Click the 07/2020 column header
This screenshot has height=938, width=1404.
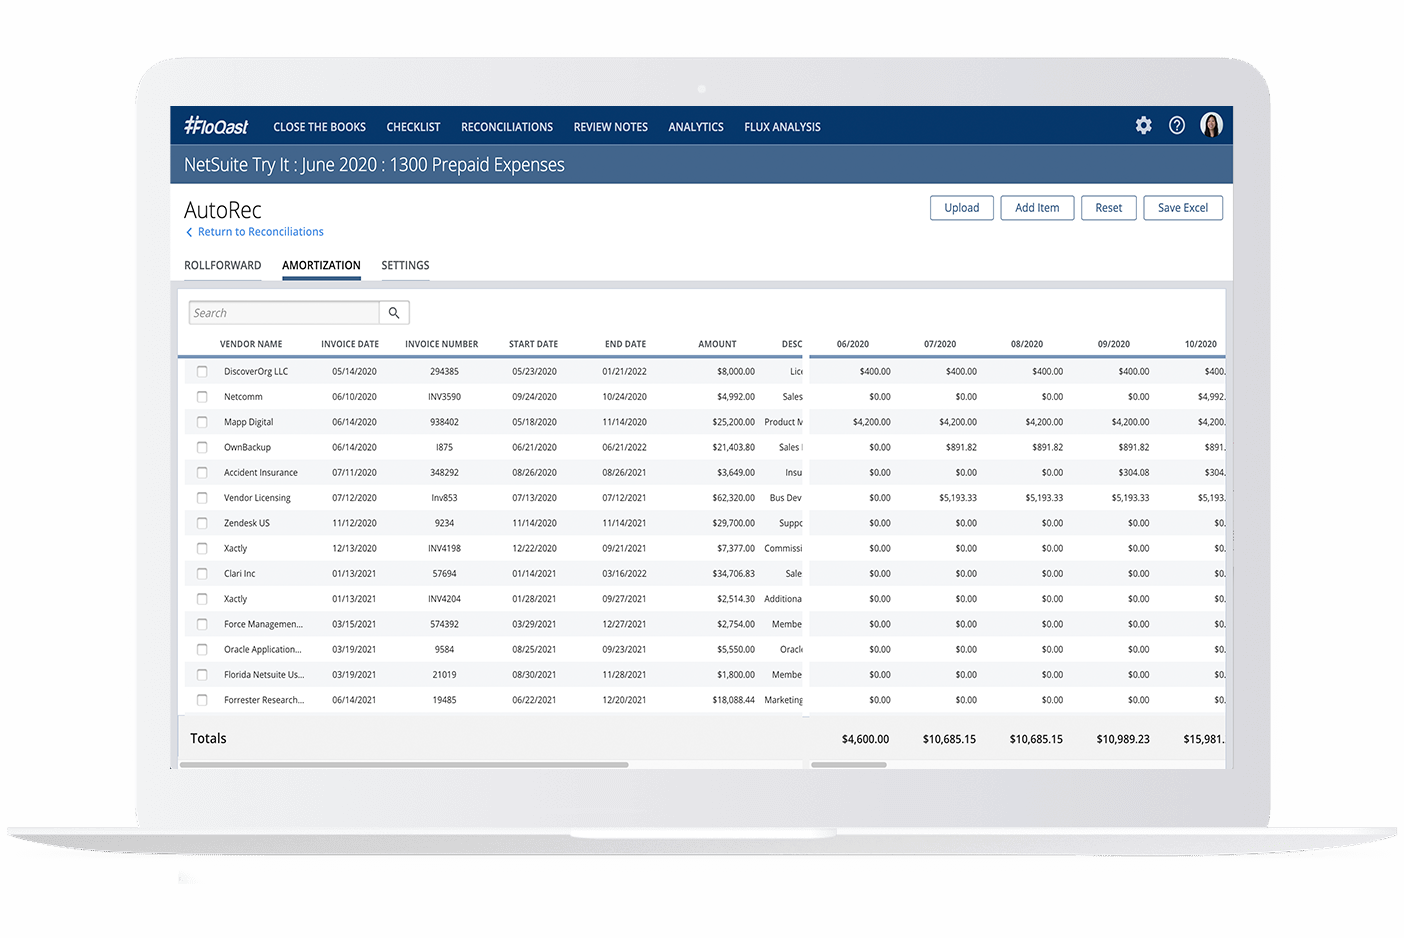(940, 344)
